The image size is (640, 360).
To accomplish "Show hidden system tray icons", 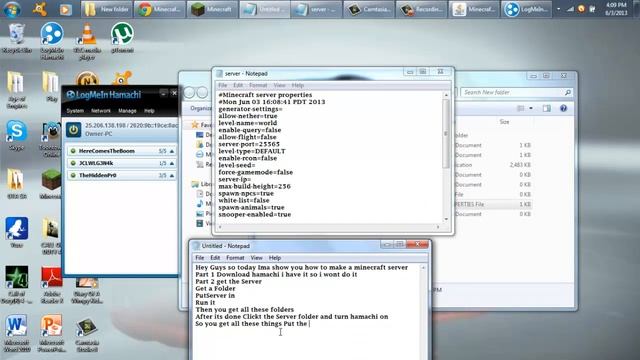I will point(558,9).
